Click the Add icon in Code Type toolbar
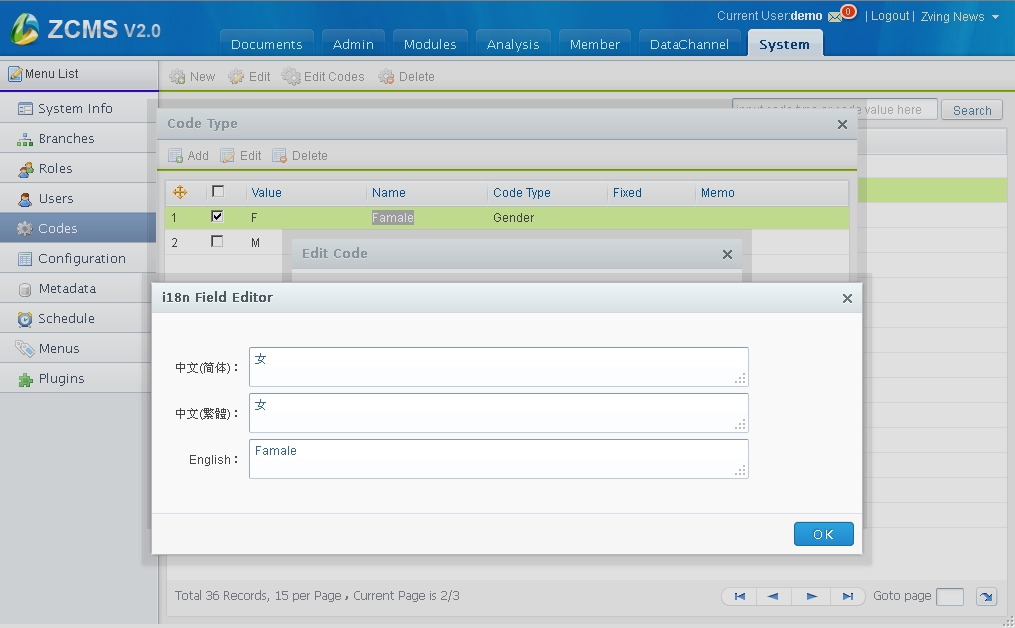The width and height of the screenshot is (1015, 628). pos(175,156)
